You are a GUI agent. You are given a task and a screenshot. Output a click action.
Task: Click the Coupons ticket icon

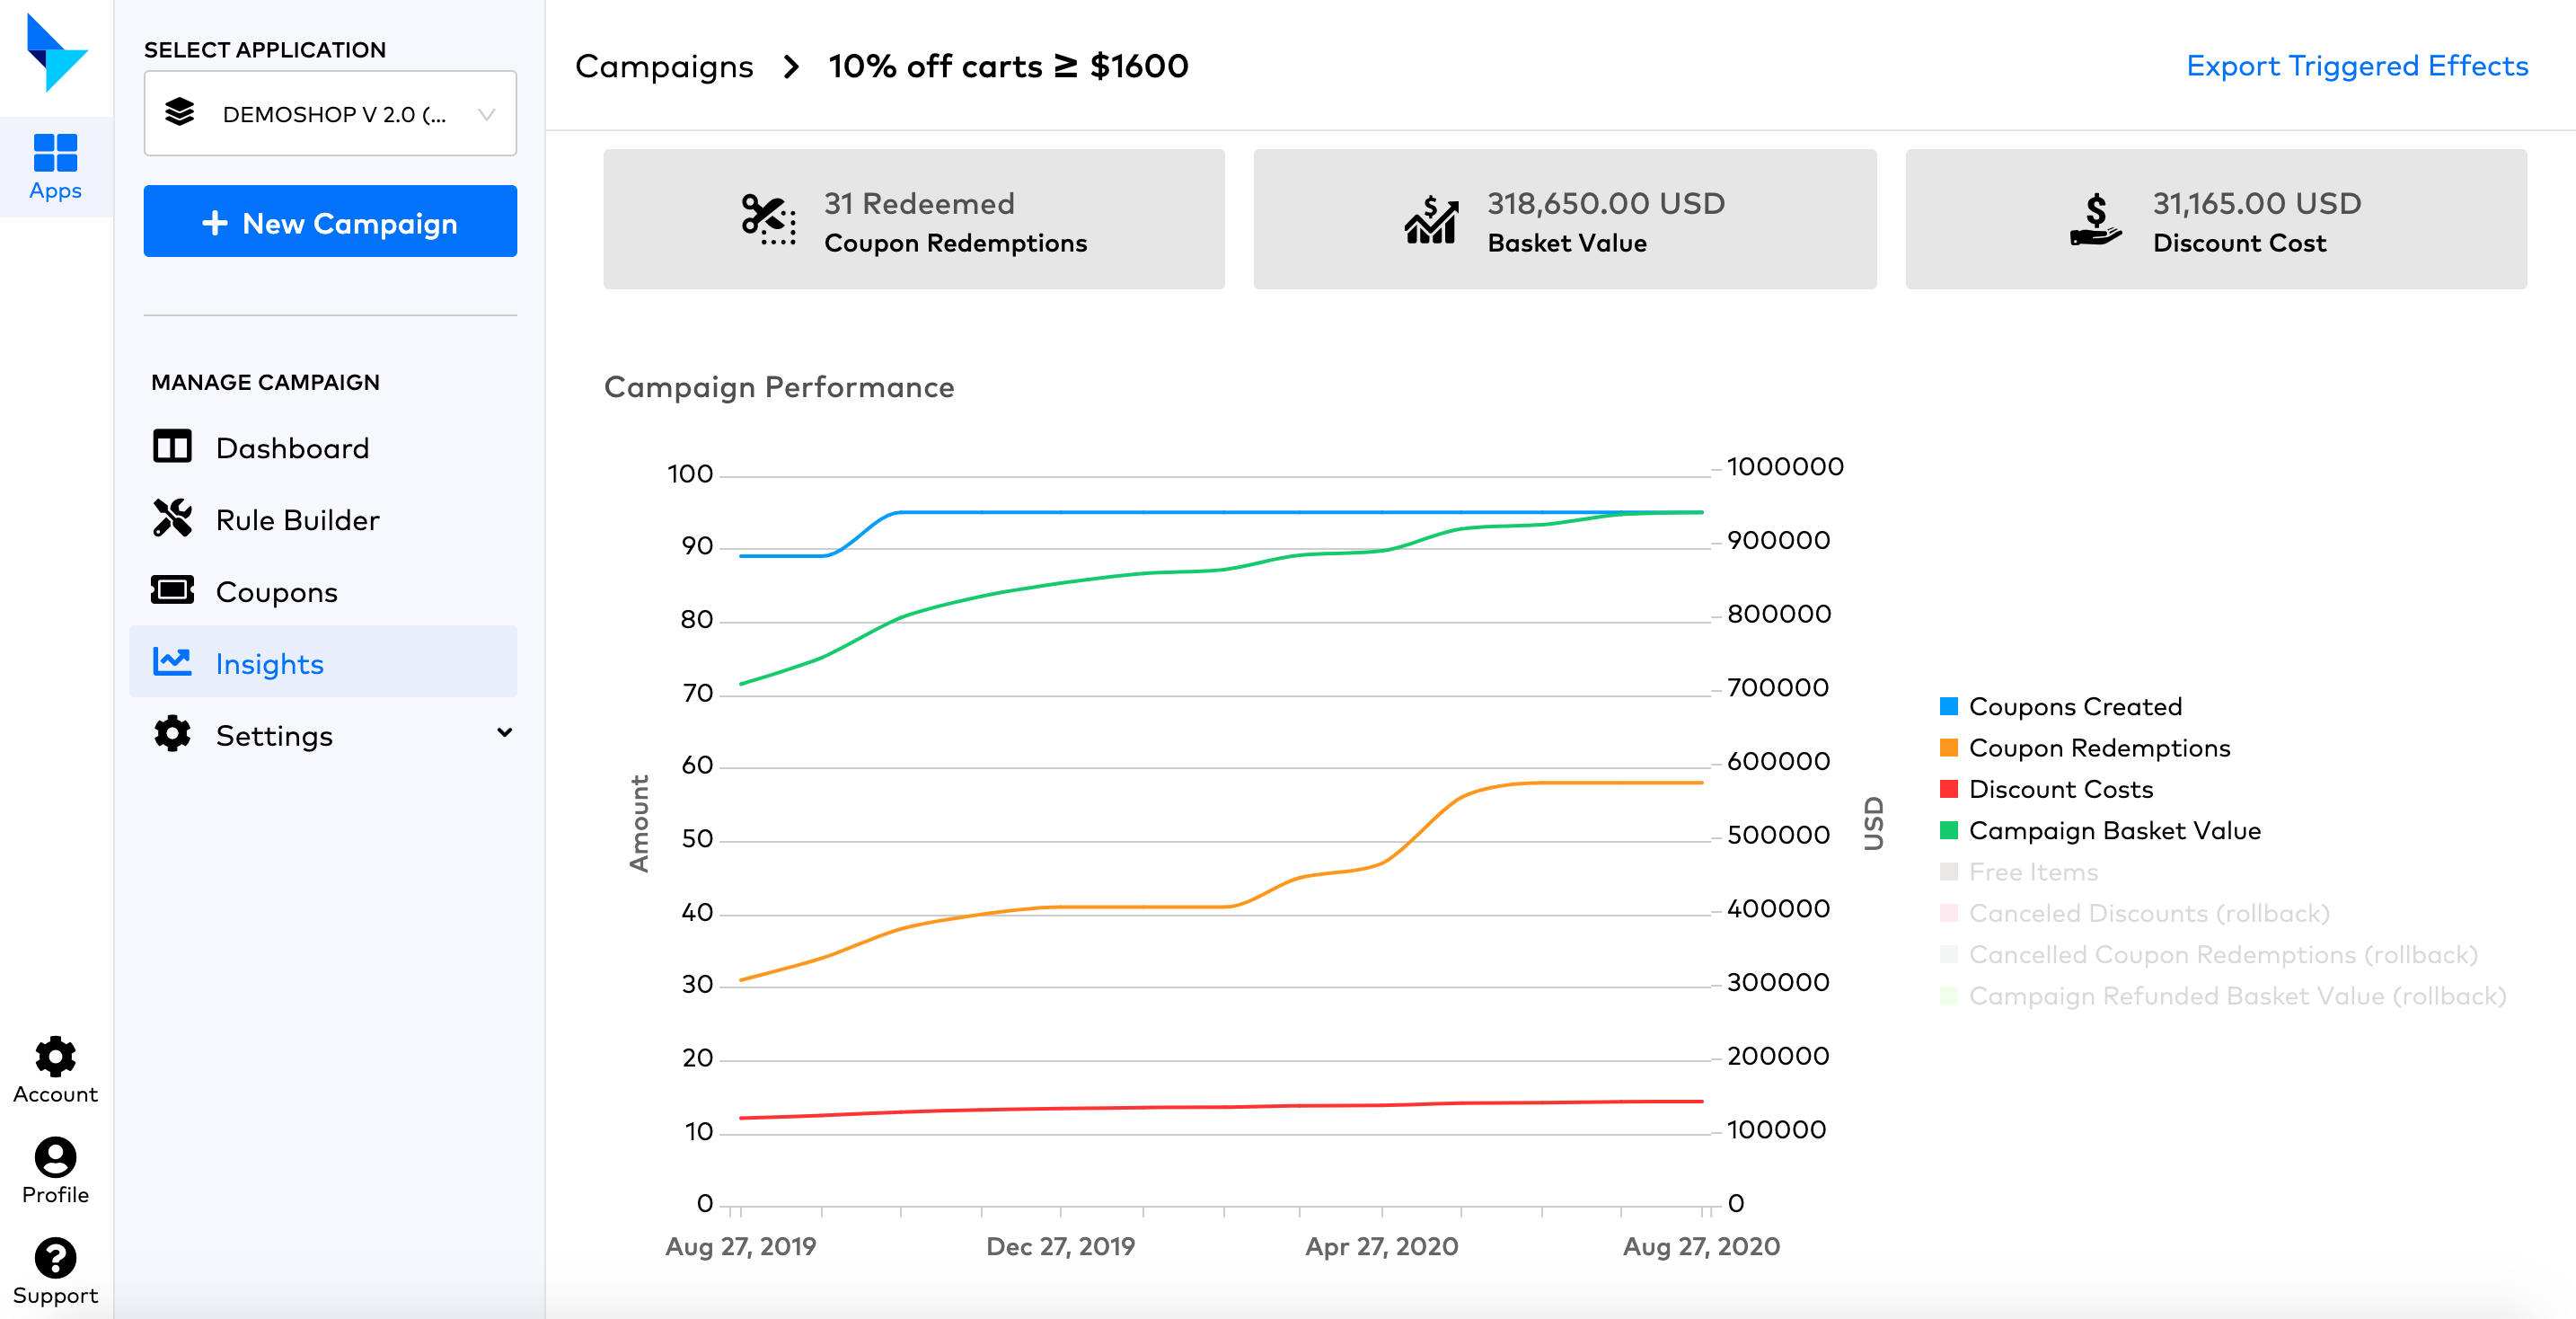pos(172,590)
